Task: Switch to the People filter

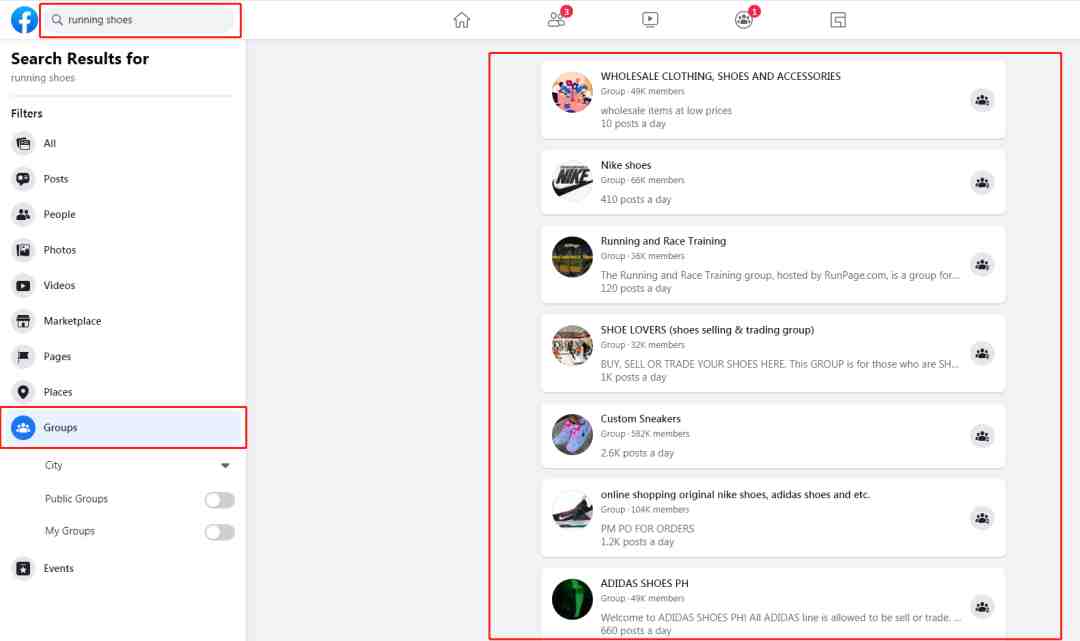Action: click(123, 214)
